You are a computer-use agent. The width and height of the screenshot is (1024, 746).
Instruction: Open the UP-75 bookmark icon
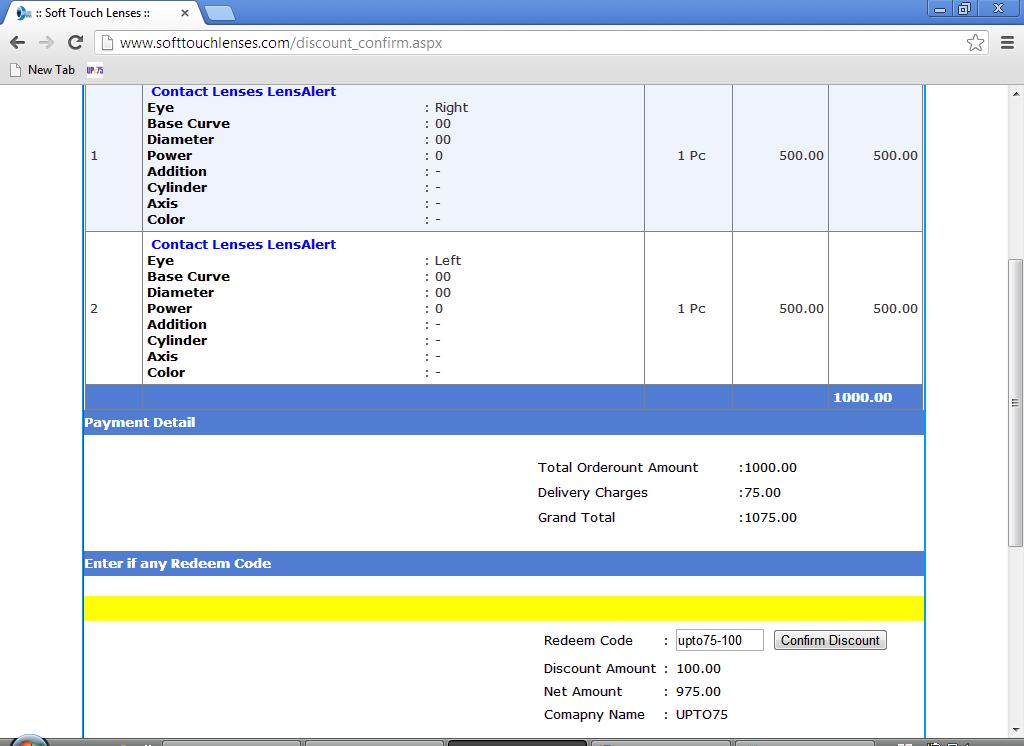[x=95, y=70]
